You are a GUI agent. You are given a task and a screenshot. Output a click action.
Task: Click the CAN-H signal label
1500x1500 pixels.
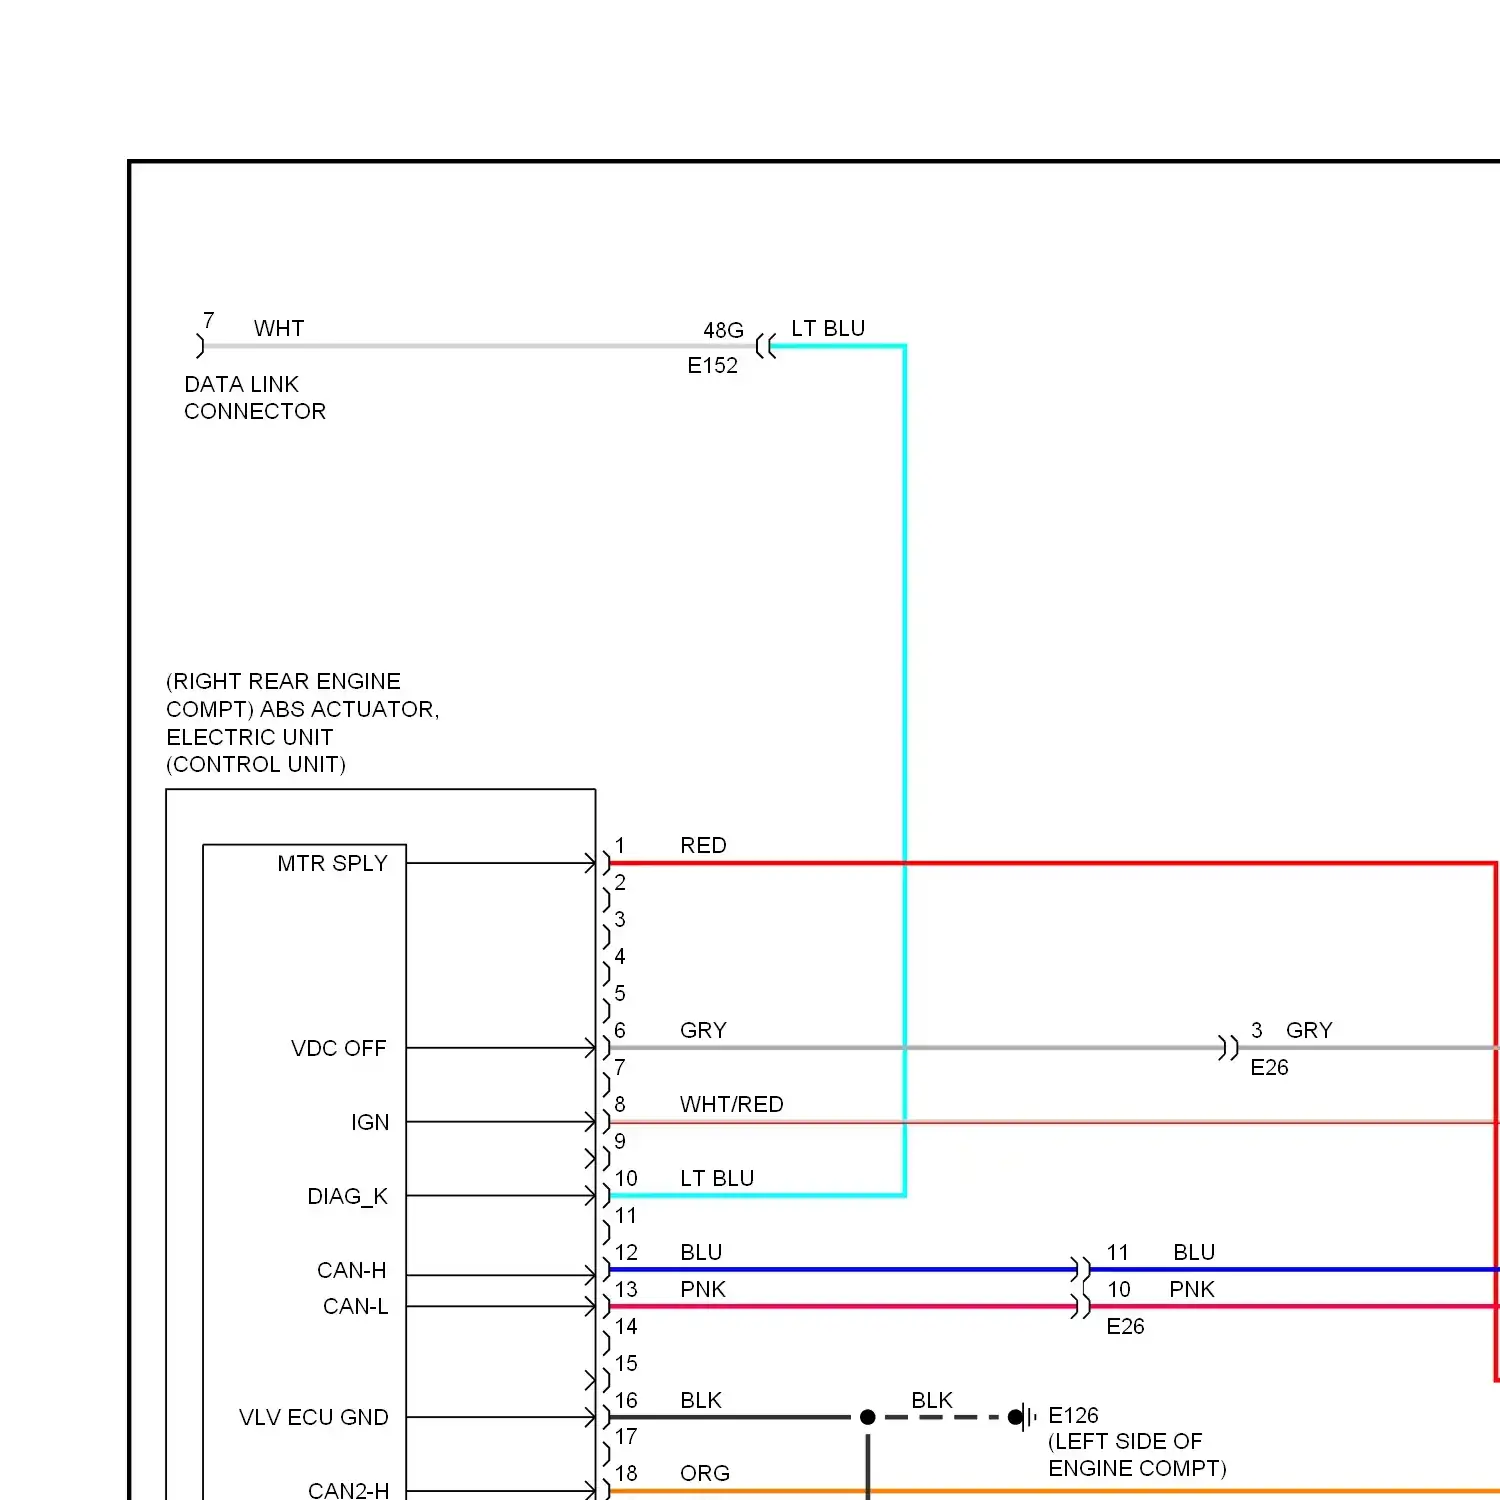click(x=351, y=1270)
